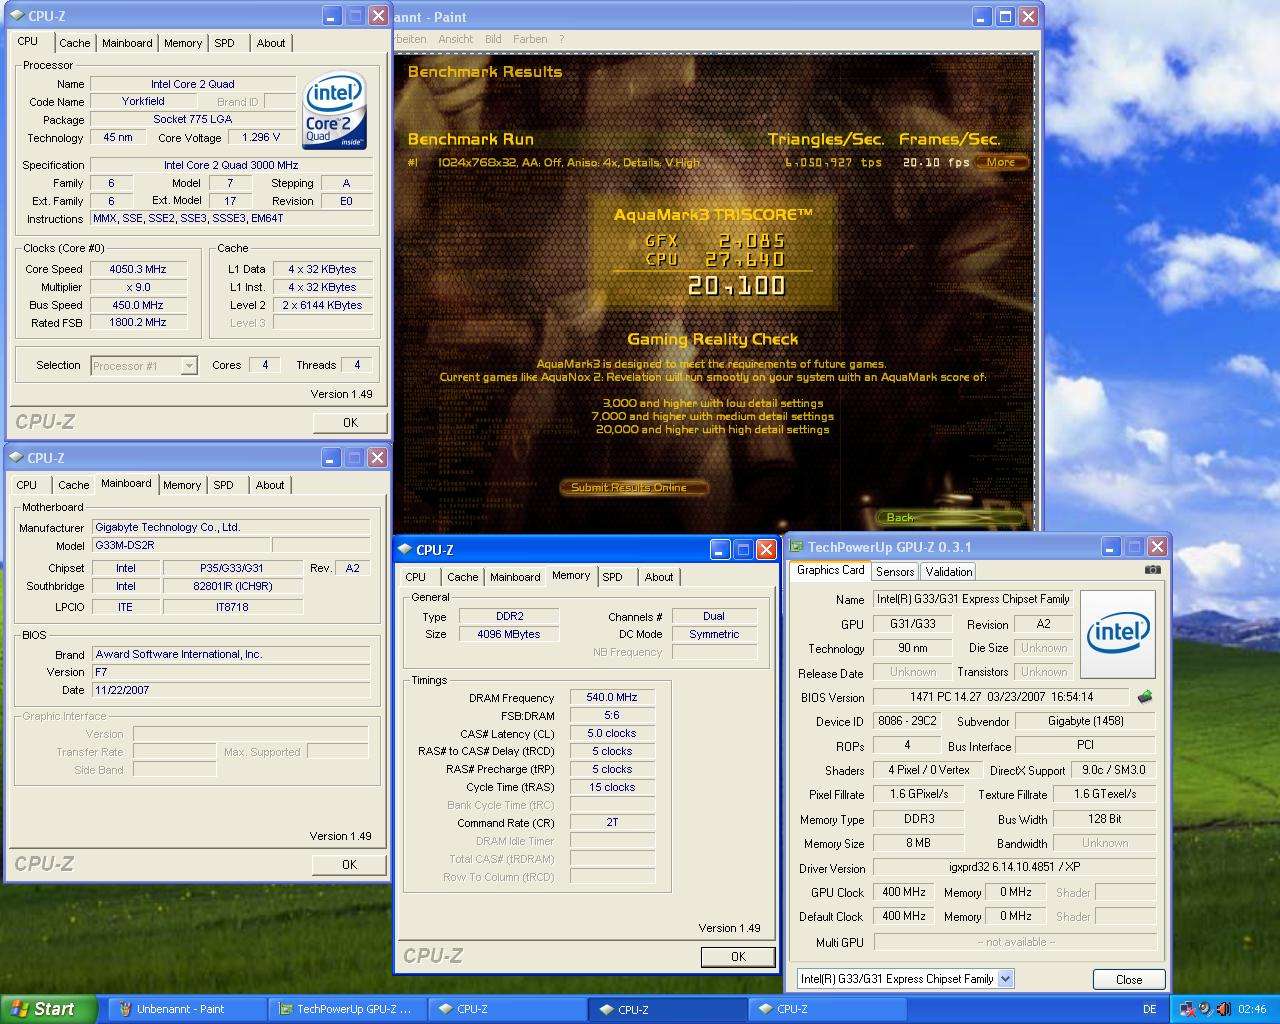Switch to Validation tab in GPU-Z
This screenshot has width=1280, height=1024.
[x=948, y=572]
